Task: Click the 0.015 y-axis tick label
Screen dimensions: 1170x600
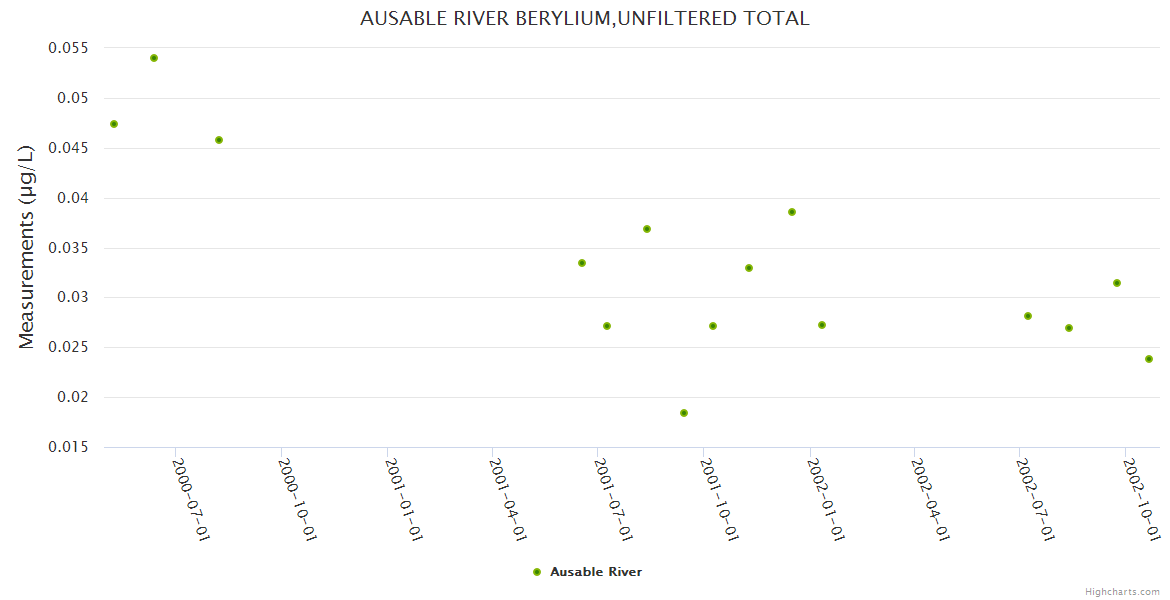Action: point(68,447)
